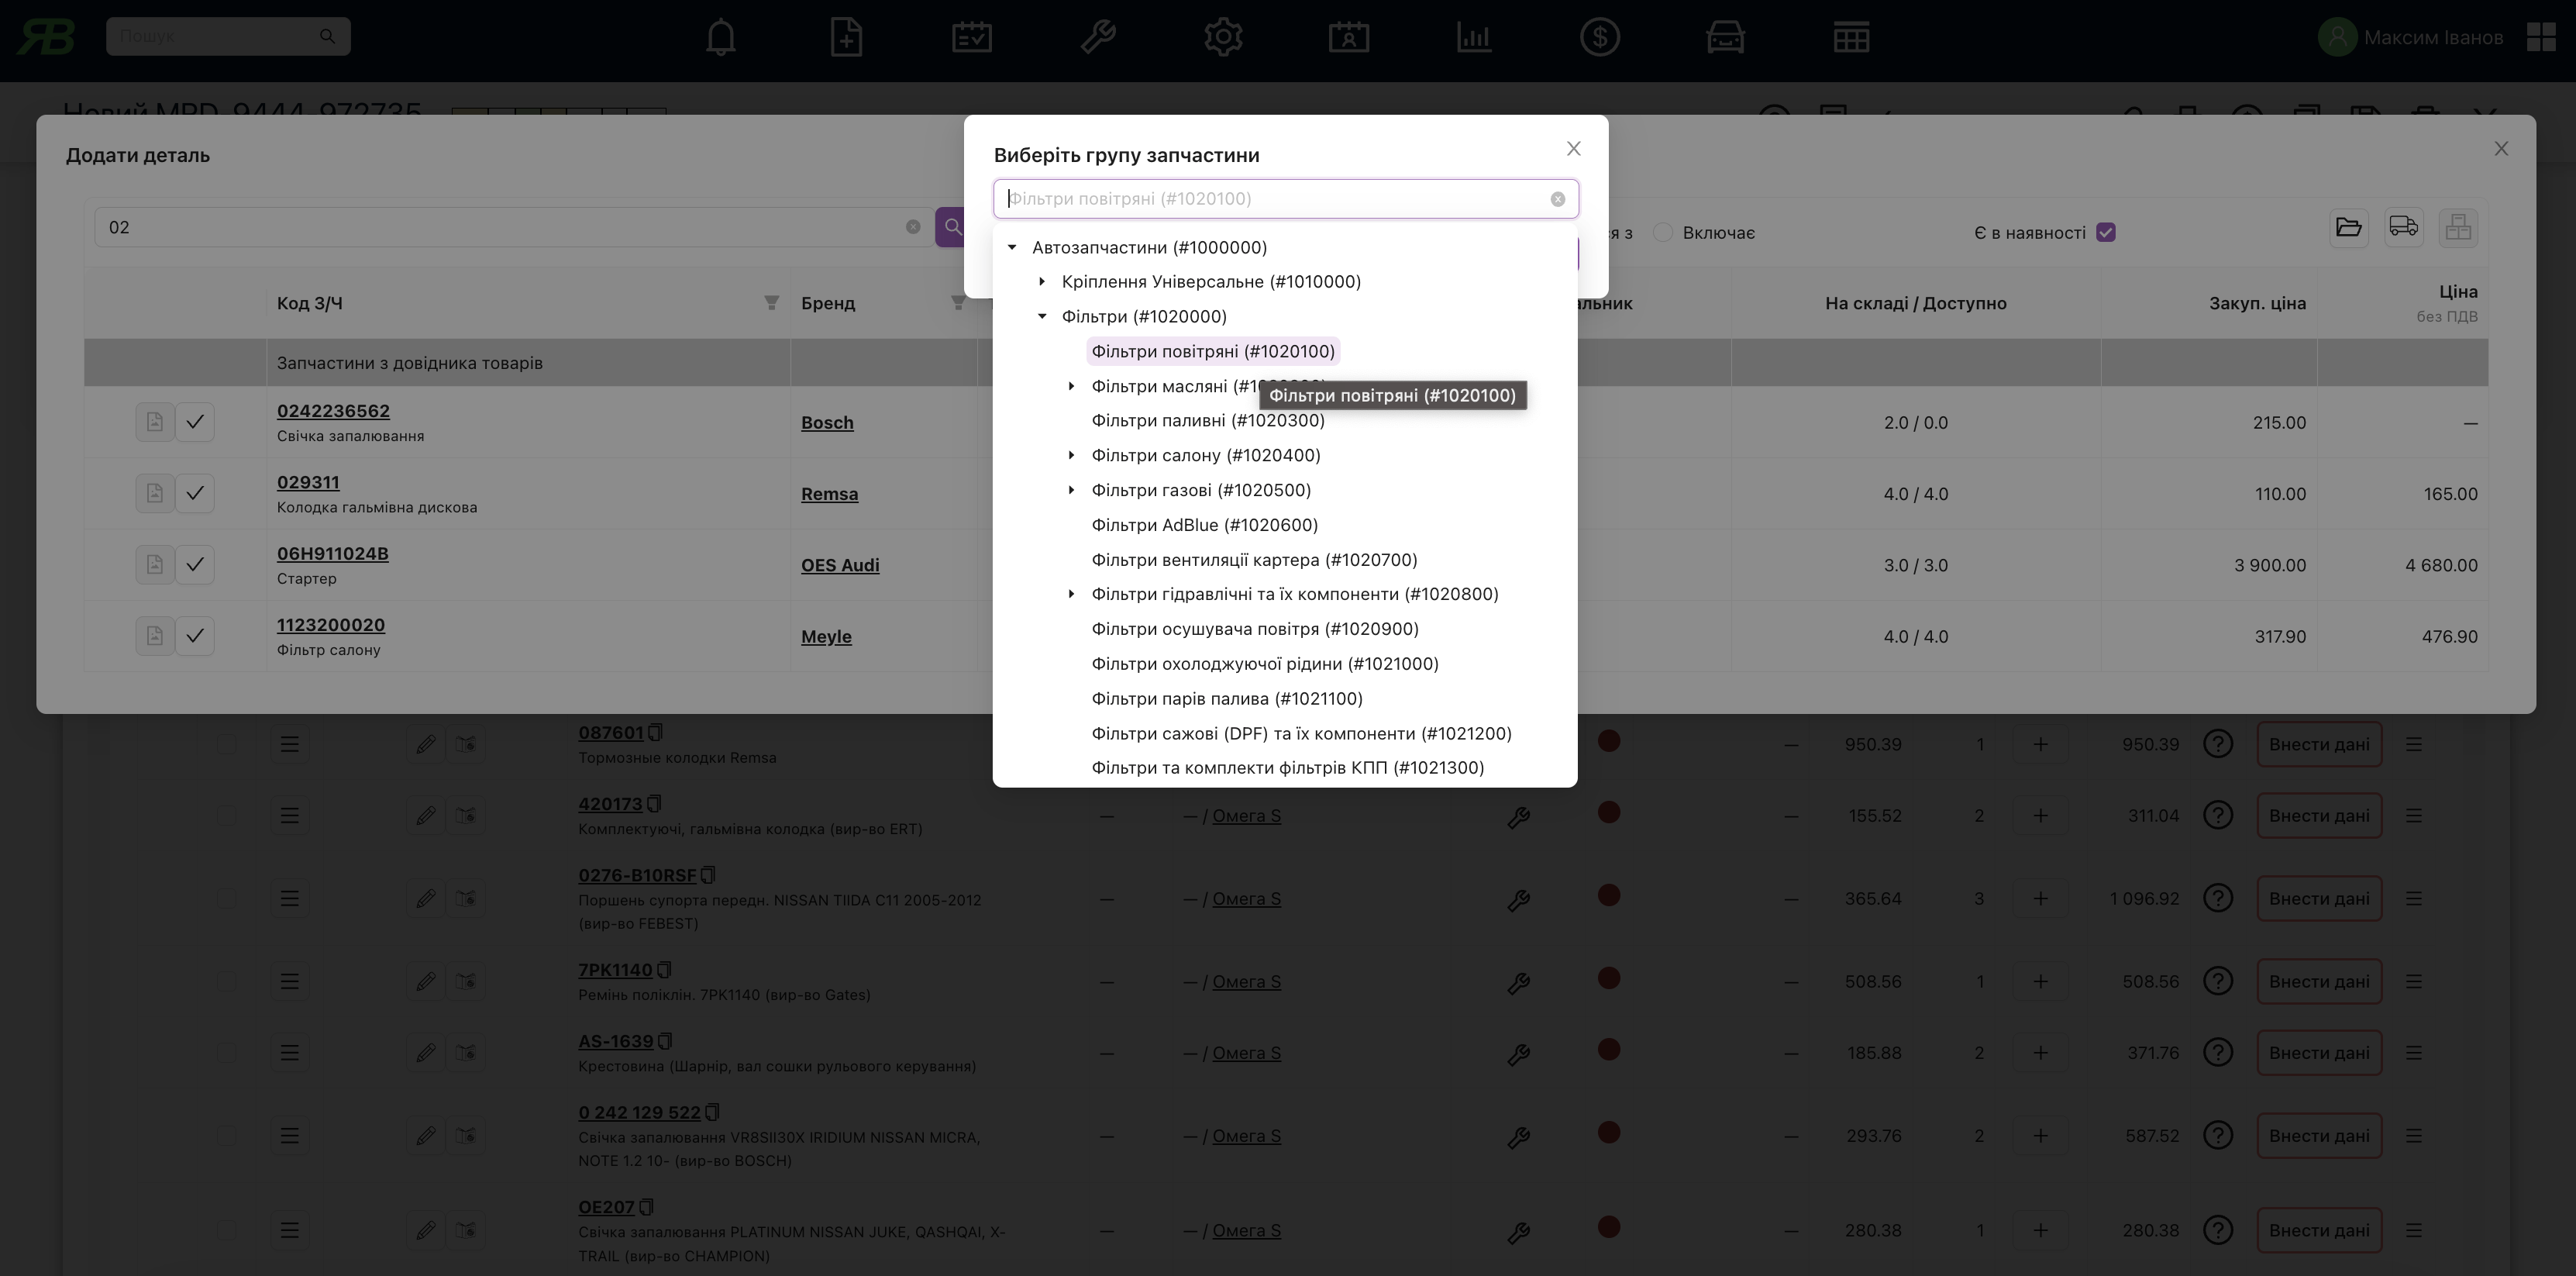Expand 'Кріплення Універсальне (#1010000)' node

coord(1042,282)
